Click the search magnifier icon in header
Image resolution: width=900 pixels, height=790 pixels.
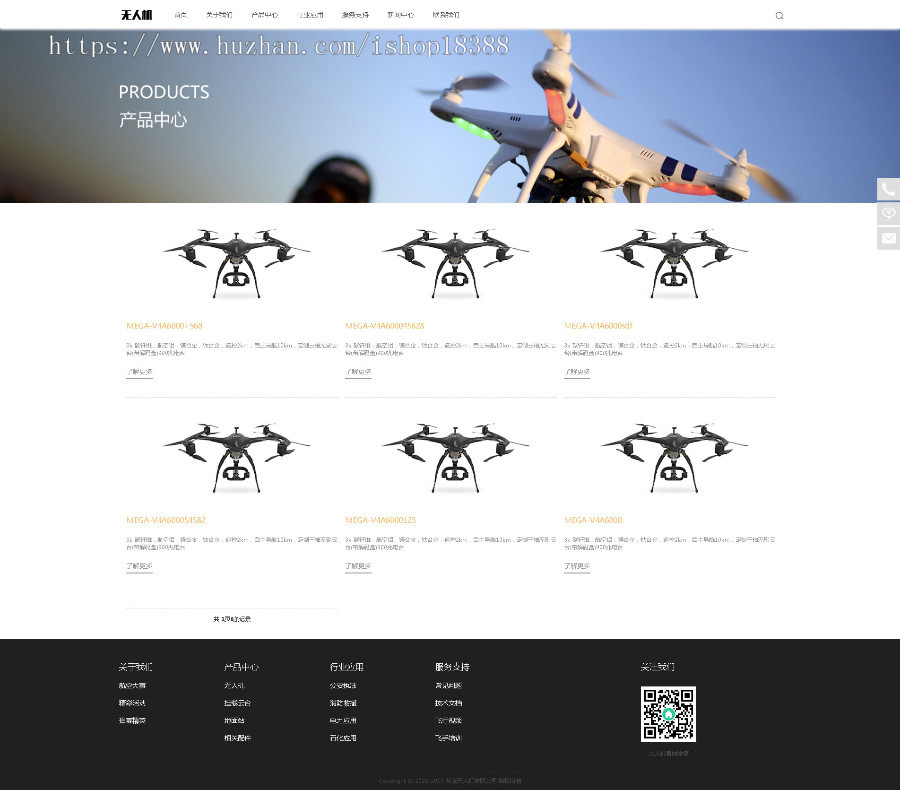point(779,16)
